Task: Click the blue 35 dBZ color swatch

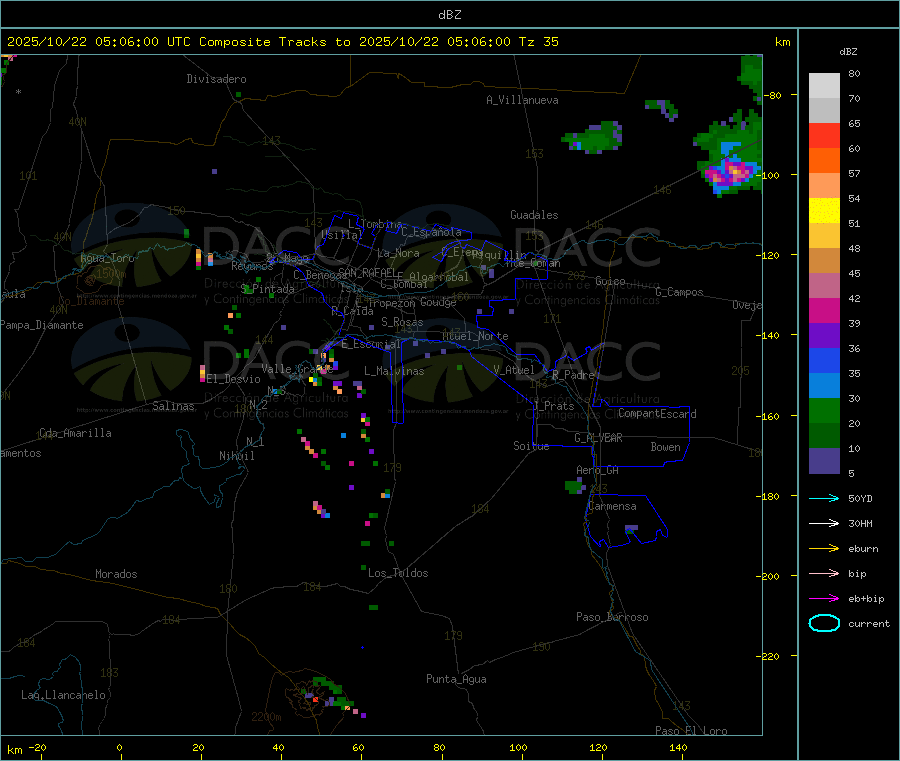Action: click(x=824, y=360)
